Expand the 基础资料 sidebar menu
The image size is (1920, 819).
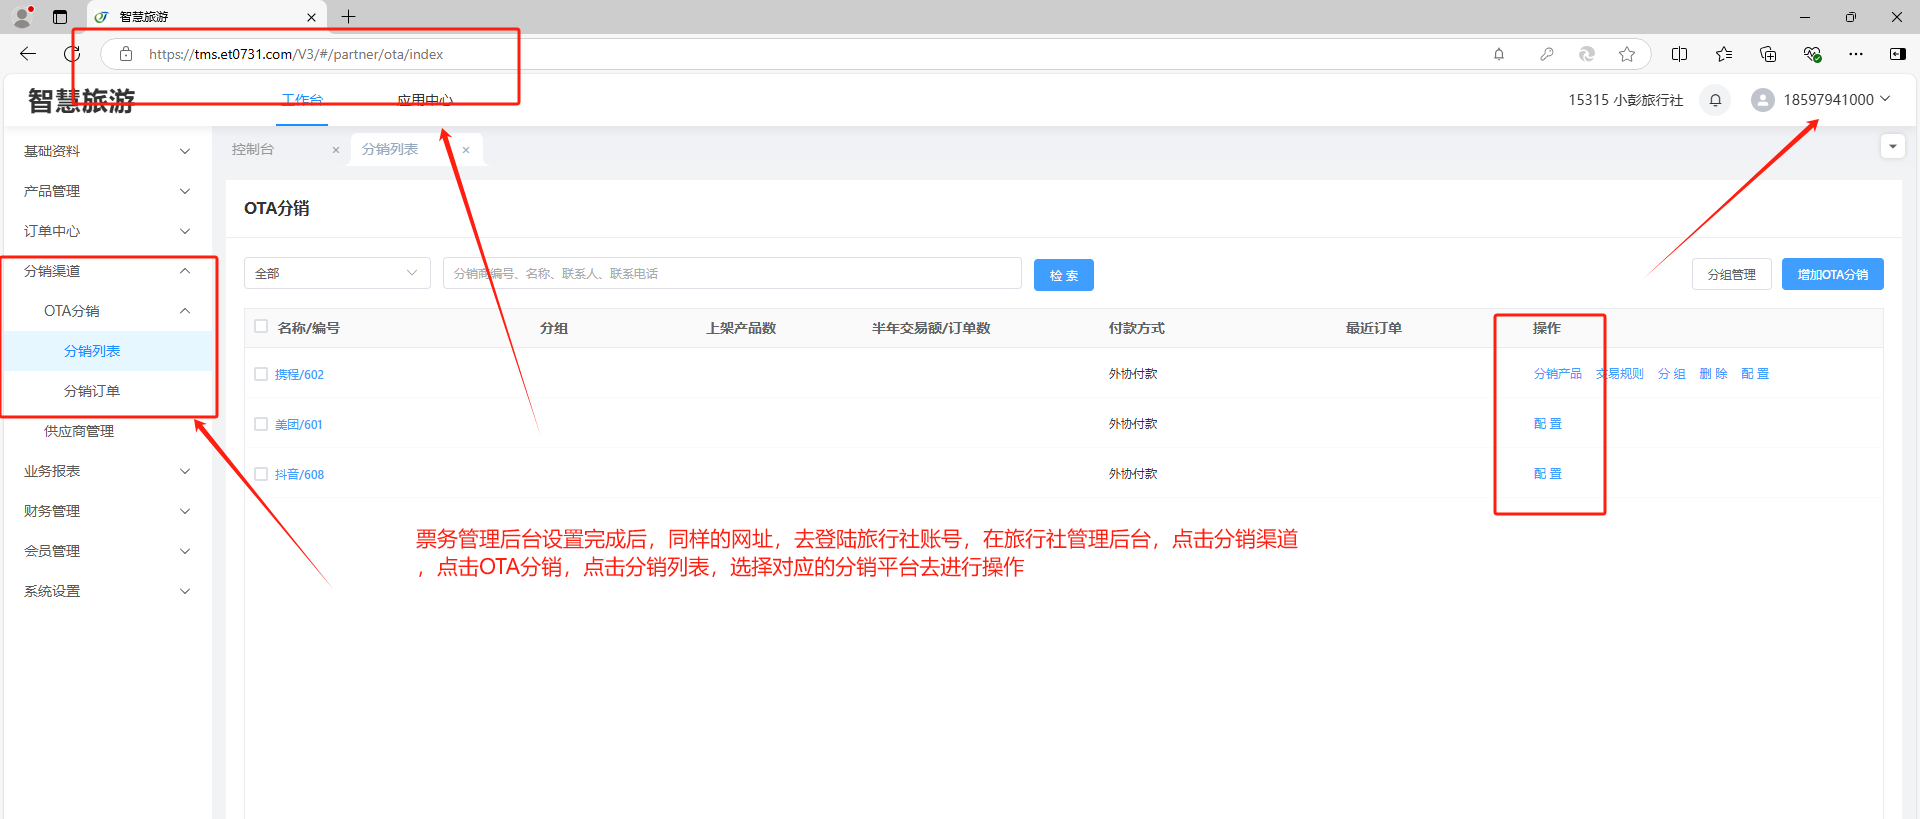(x=106, y=151)
